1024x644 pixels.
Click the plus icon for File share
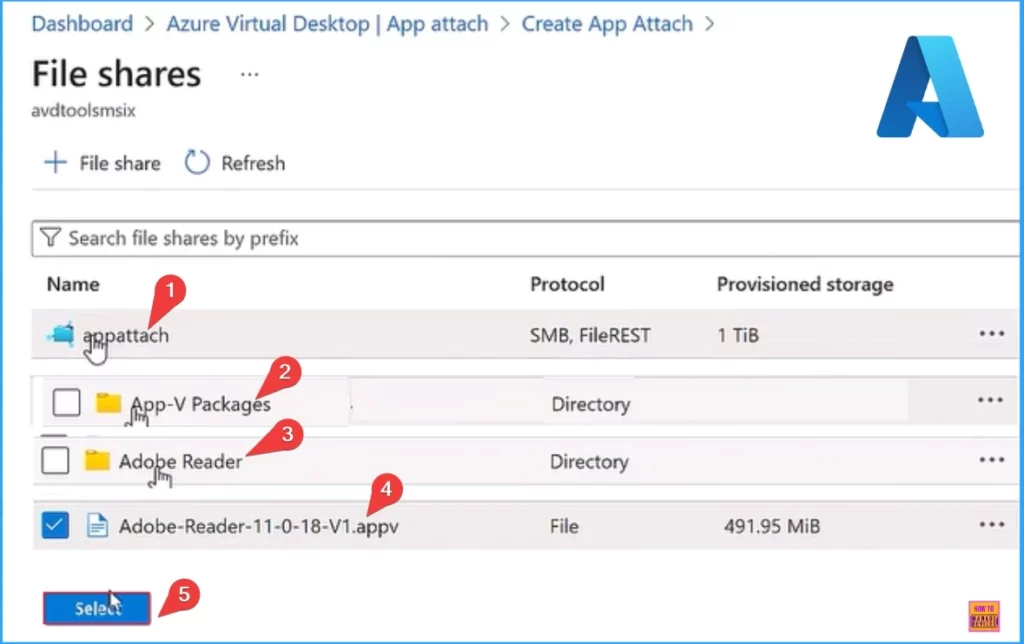click(x=56, y=163)
